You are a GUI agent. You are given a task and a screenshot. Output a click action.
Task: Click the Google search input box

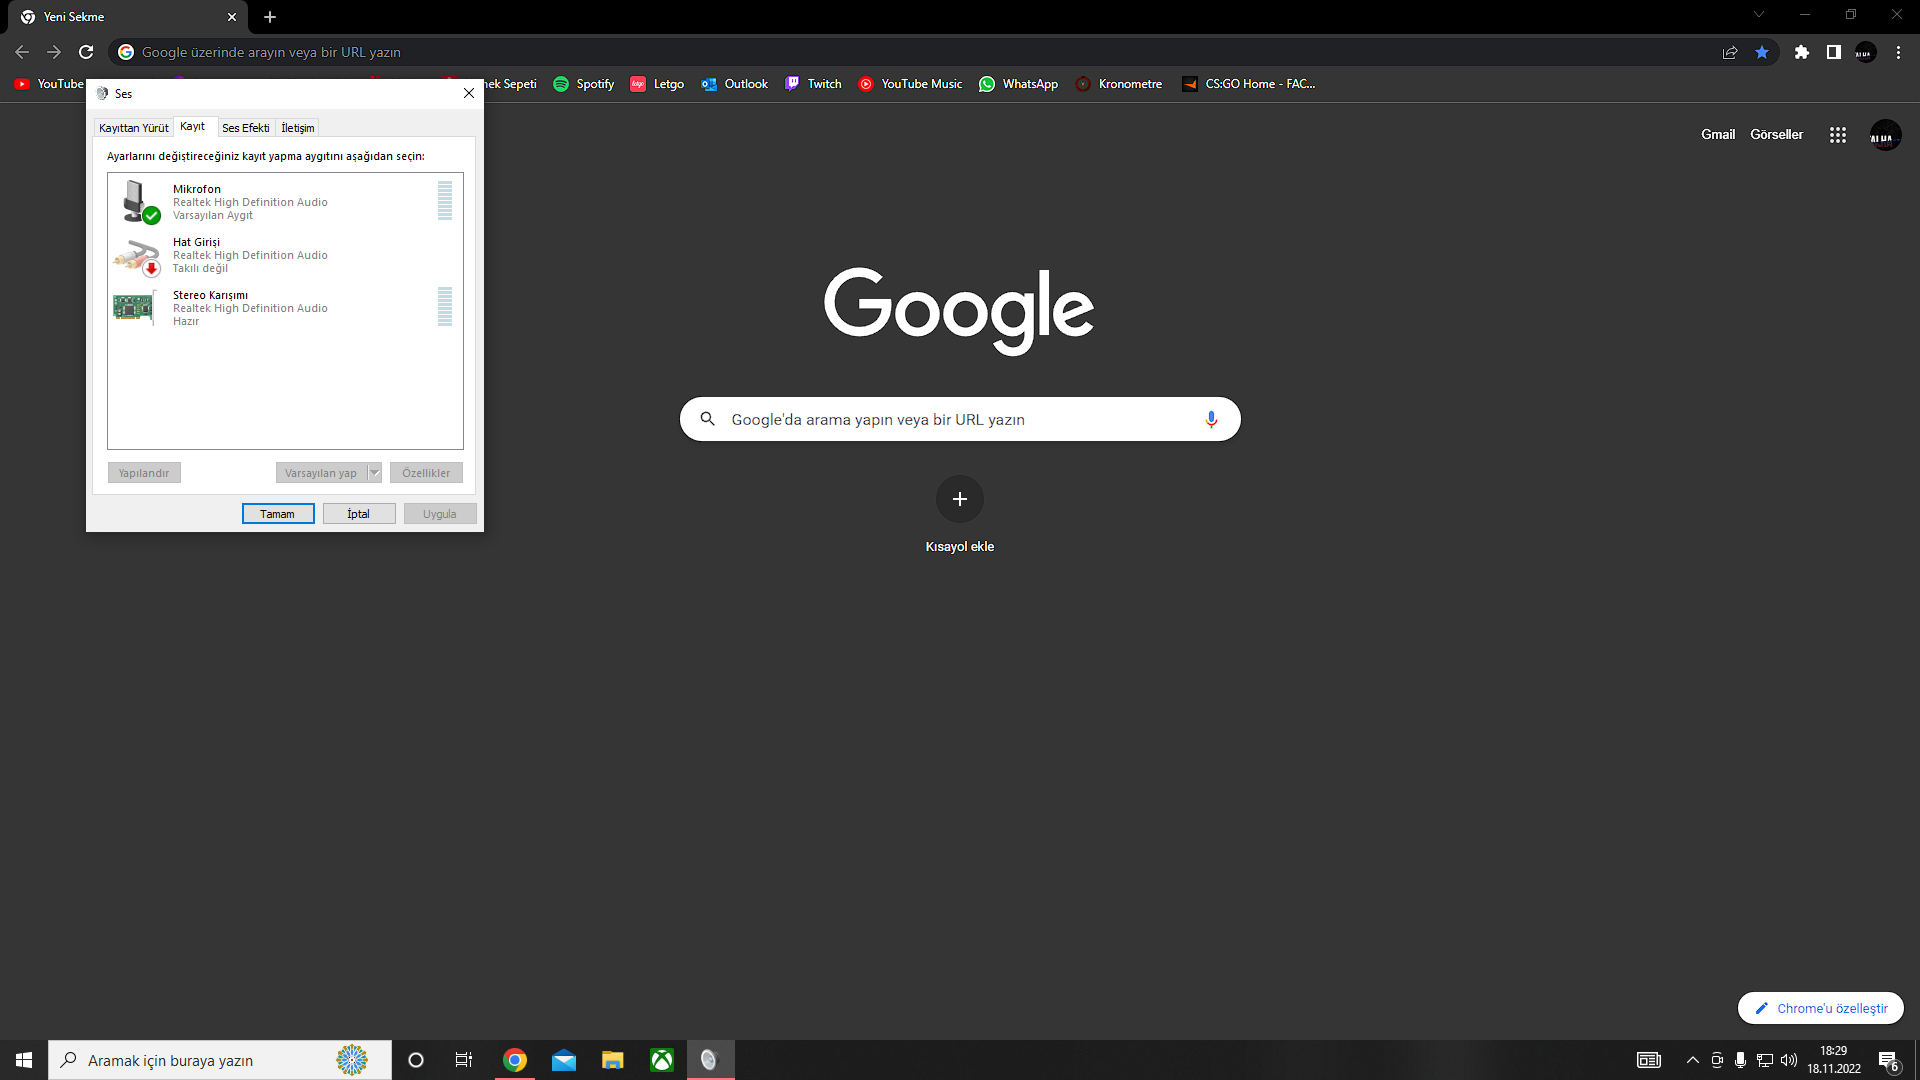pyautogui.click(x=950, y=419)
